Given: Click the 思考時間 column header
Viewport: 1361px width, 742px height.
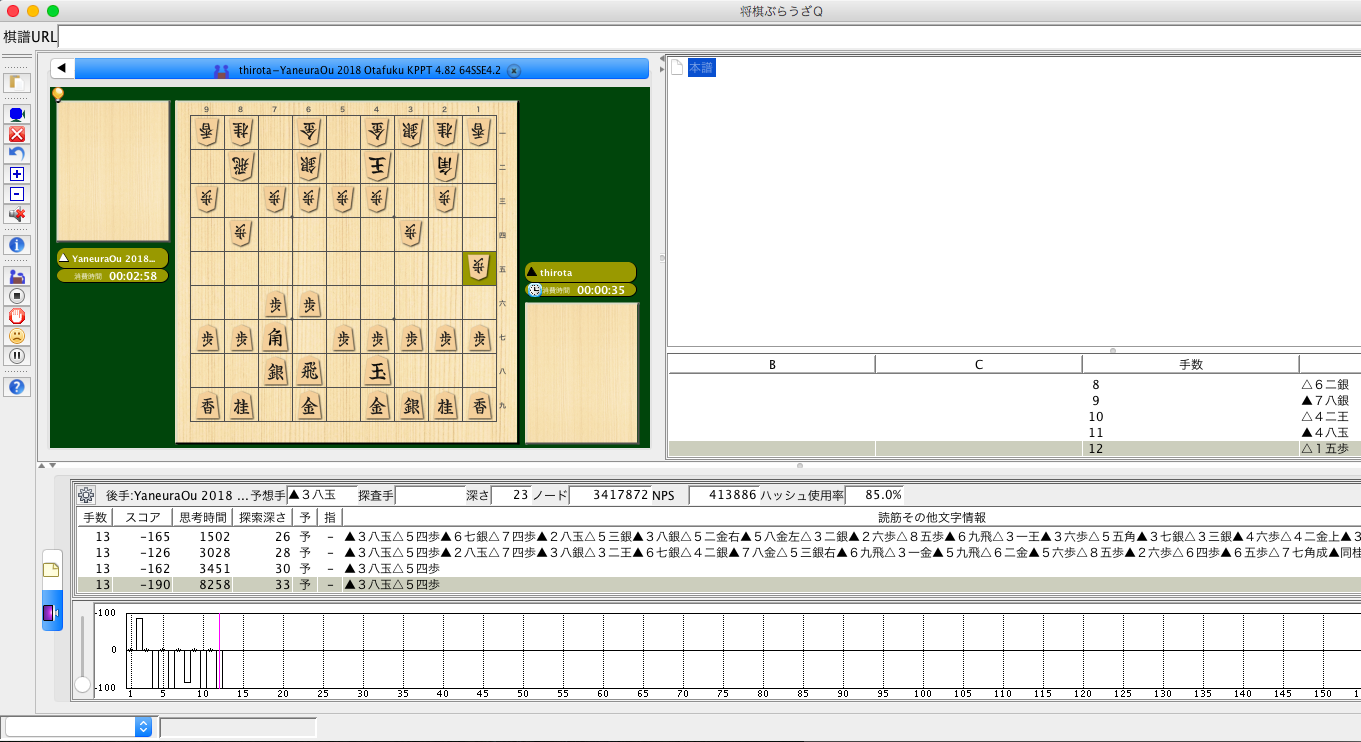Looking at the screenshot, I should point(202,518).
